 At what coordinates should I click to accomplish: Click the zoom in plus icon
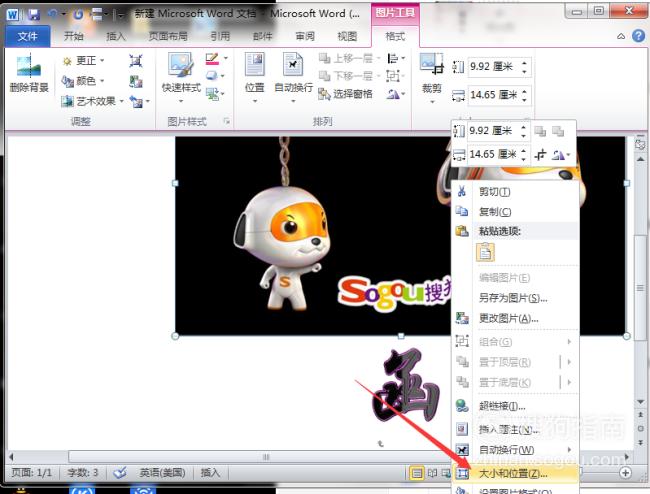tap(625, 472)
